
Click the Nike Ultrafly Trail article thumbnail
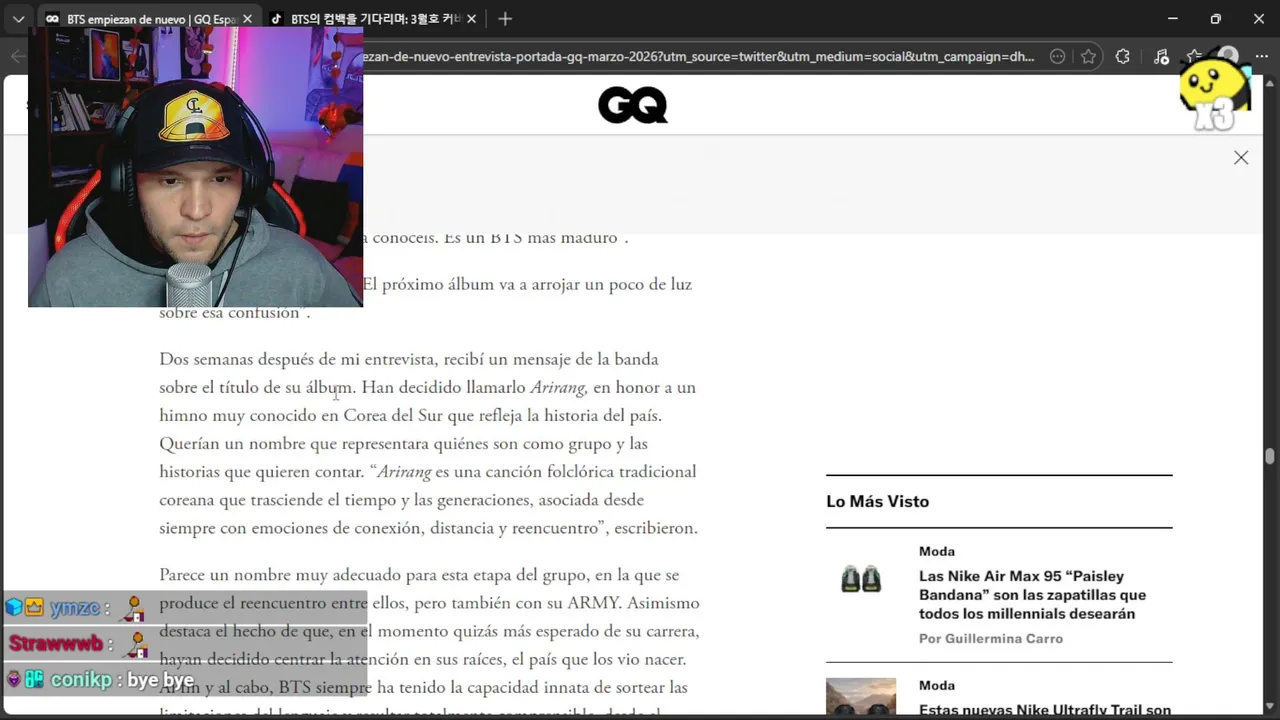[x=861, y=698]
